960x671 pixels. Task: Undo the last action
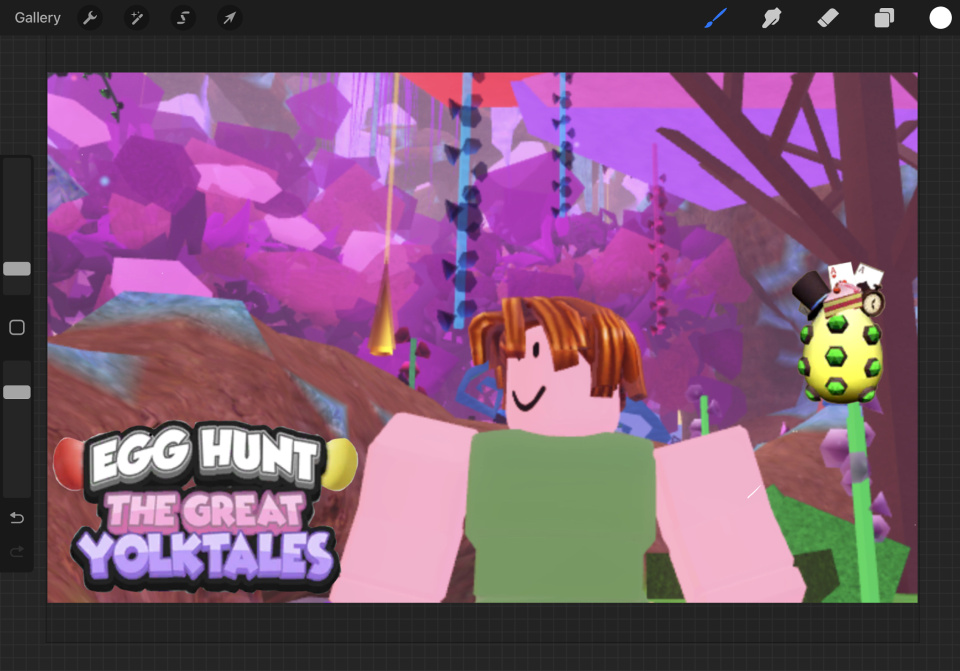pyautogui.click(x=17, y=519)
